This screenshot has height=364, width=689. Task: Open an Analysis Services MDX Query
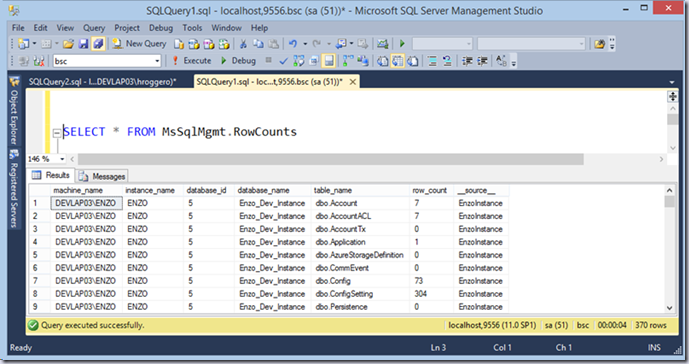tap(194, 44)
